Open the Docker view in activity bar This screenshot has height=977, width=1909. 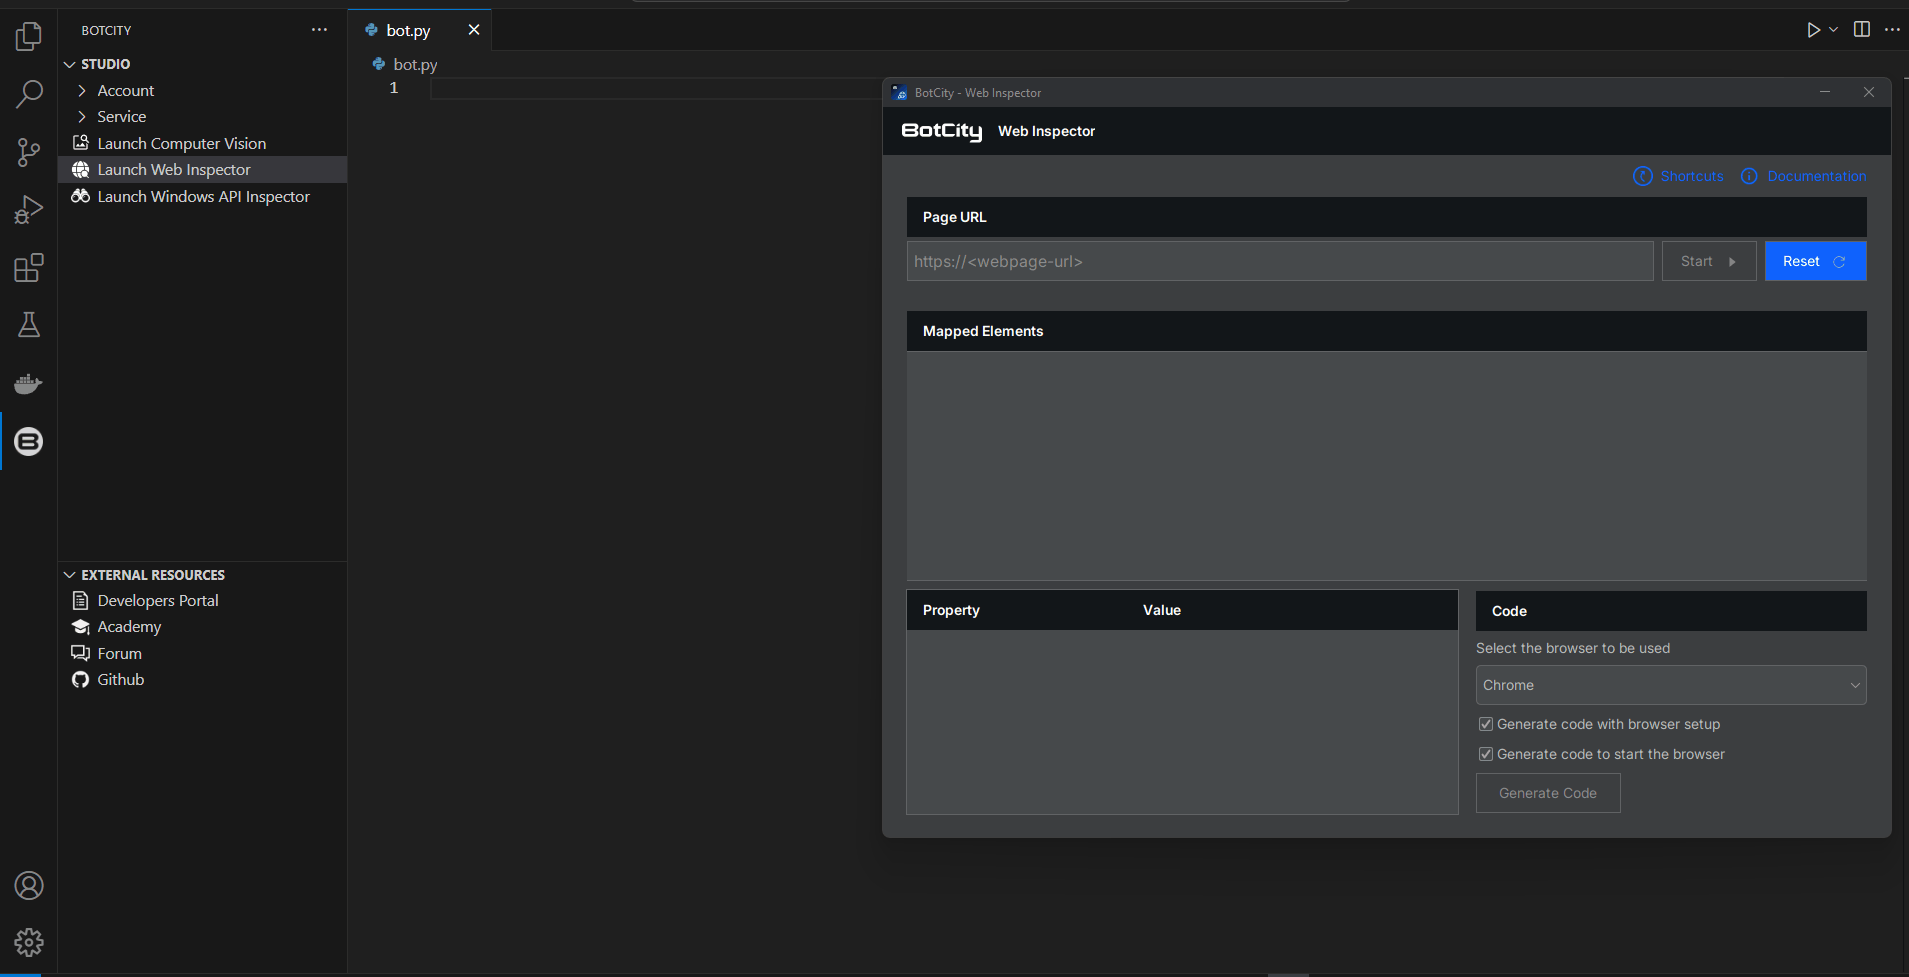pos(29,383)
